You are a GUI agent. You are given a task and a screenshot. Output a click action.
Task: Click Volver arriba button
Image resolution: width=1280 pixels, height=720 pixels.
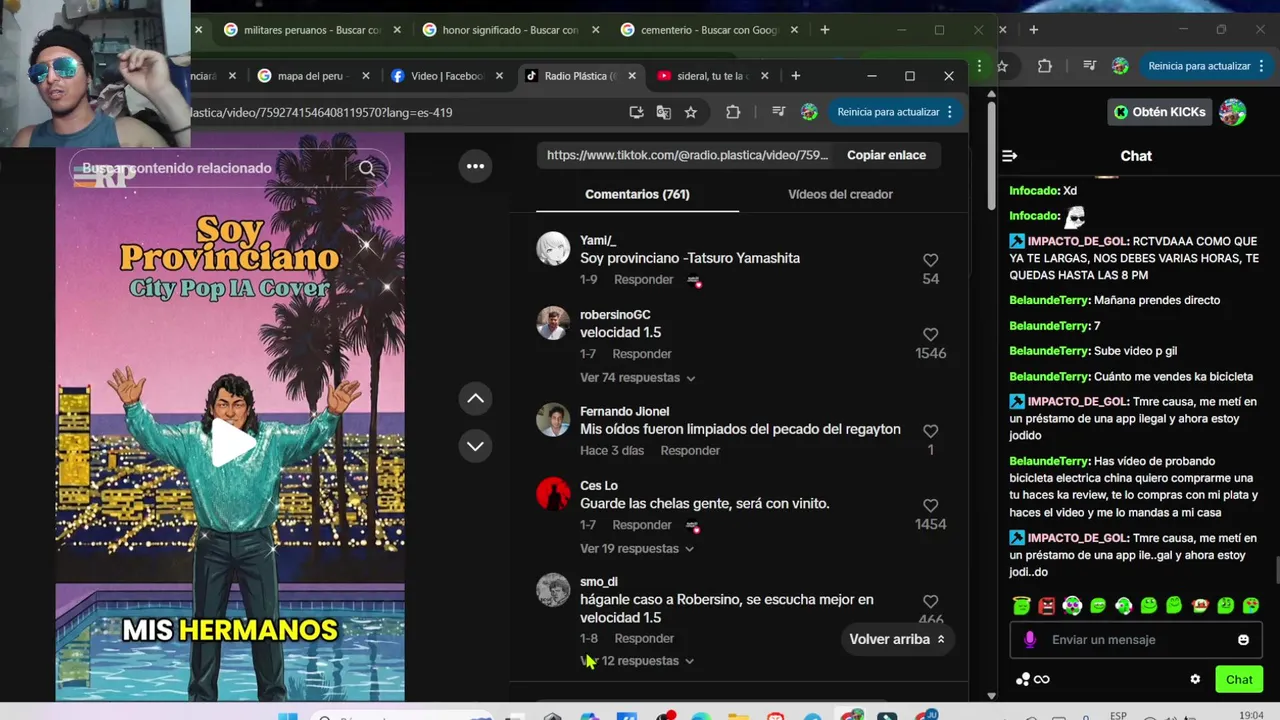[897, 639]
